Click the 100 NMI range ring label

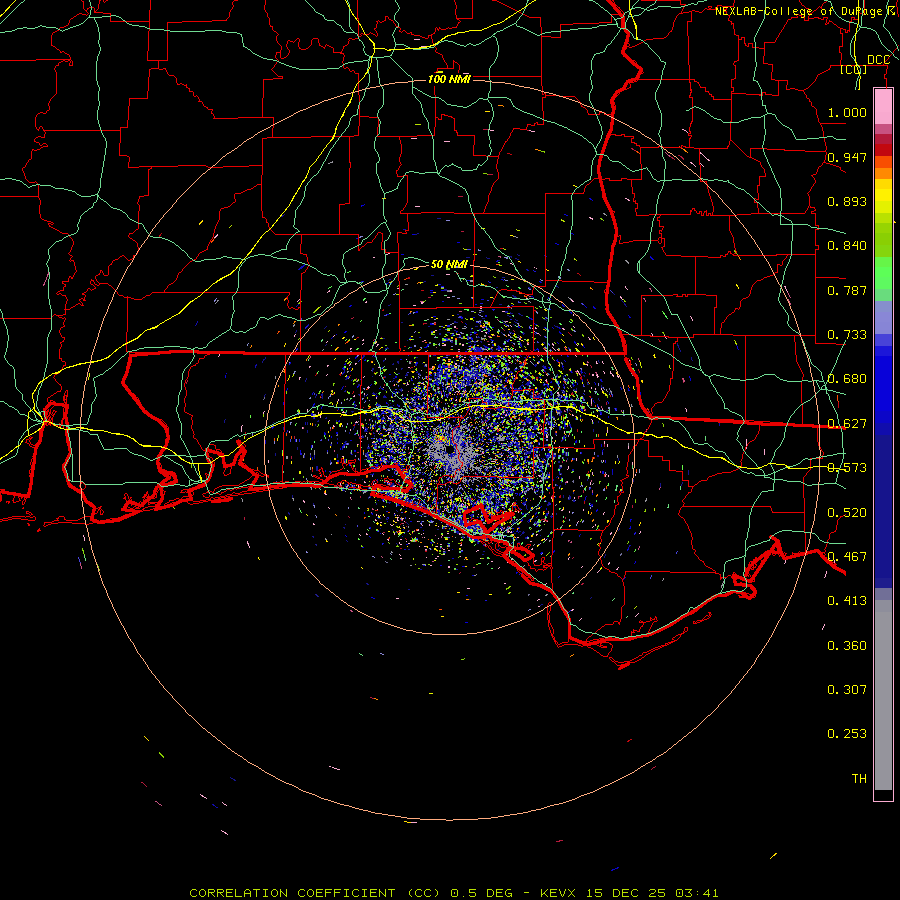click(x=449, y=79)
